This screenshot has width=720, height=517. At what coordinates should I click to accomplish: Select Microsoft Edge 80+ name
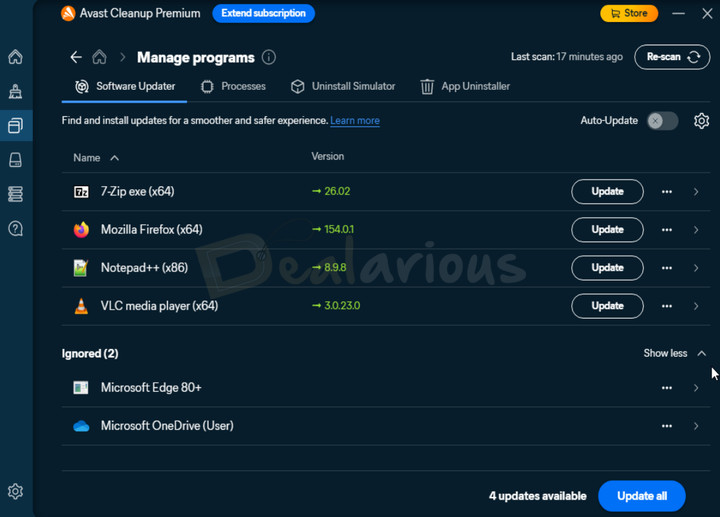[x=151, y=388]
